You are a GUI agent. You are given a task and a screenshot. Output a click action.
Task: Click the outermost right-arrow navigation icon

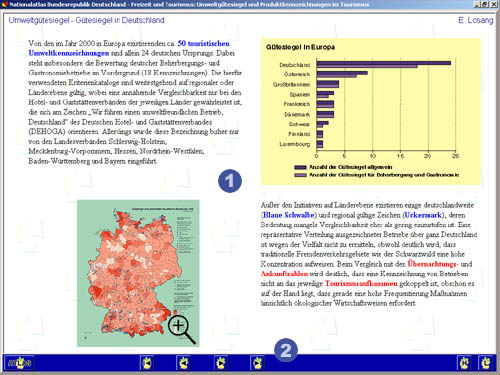[257, 363]
